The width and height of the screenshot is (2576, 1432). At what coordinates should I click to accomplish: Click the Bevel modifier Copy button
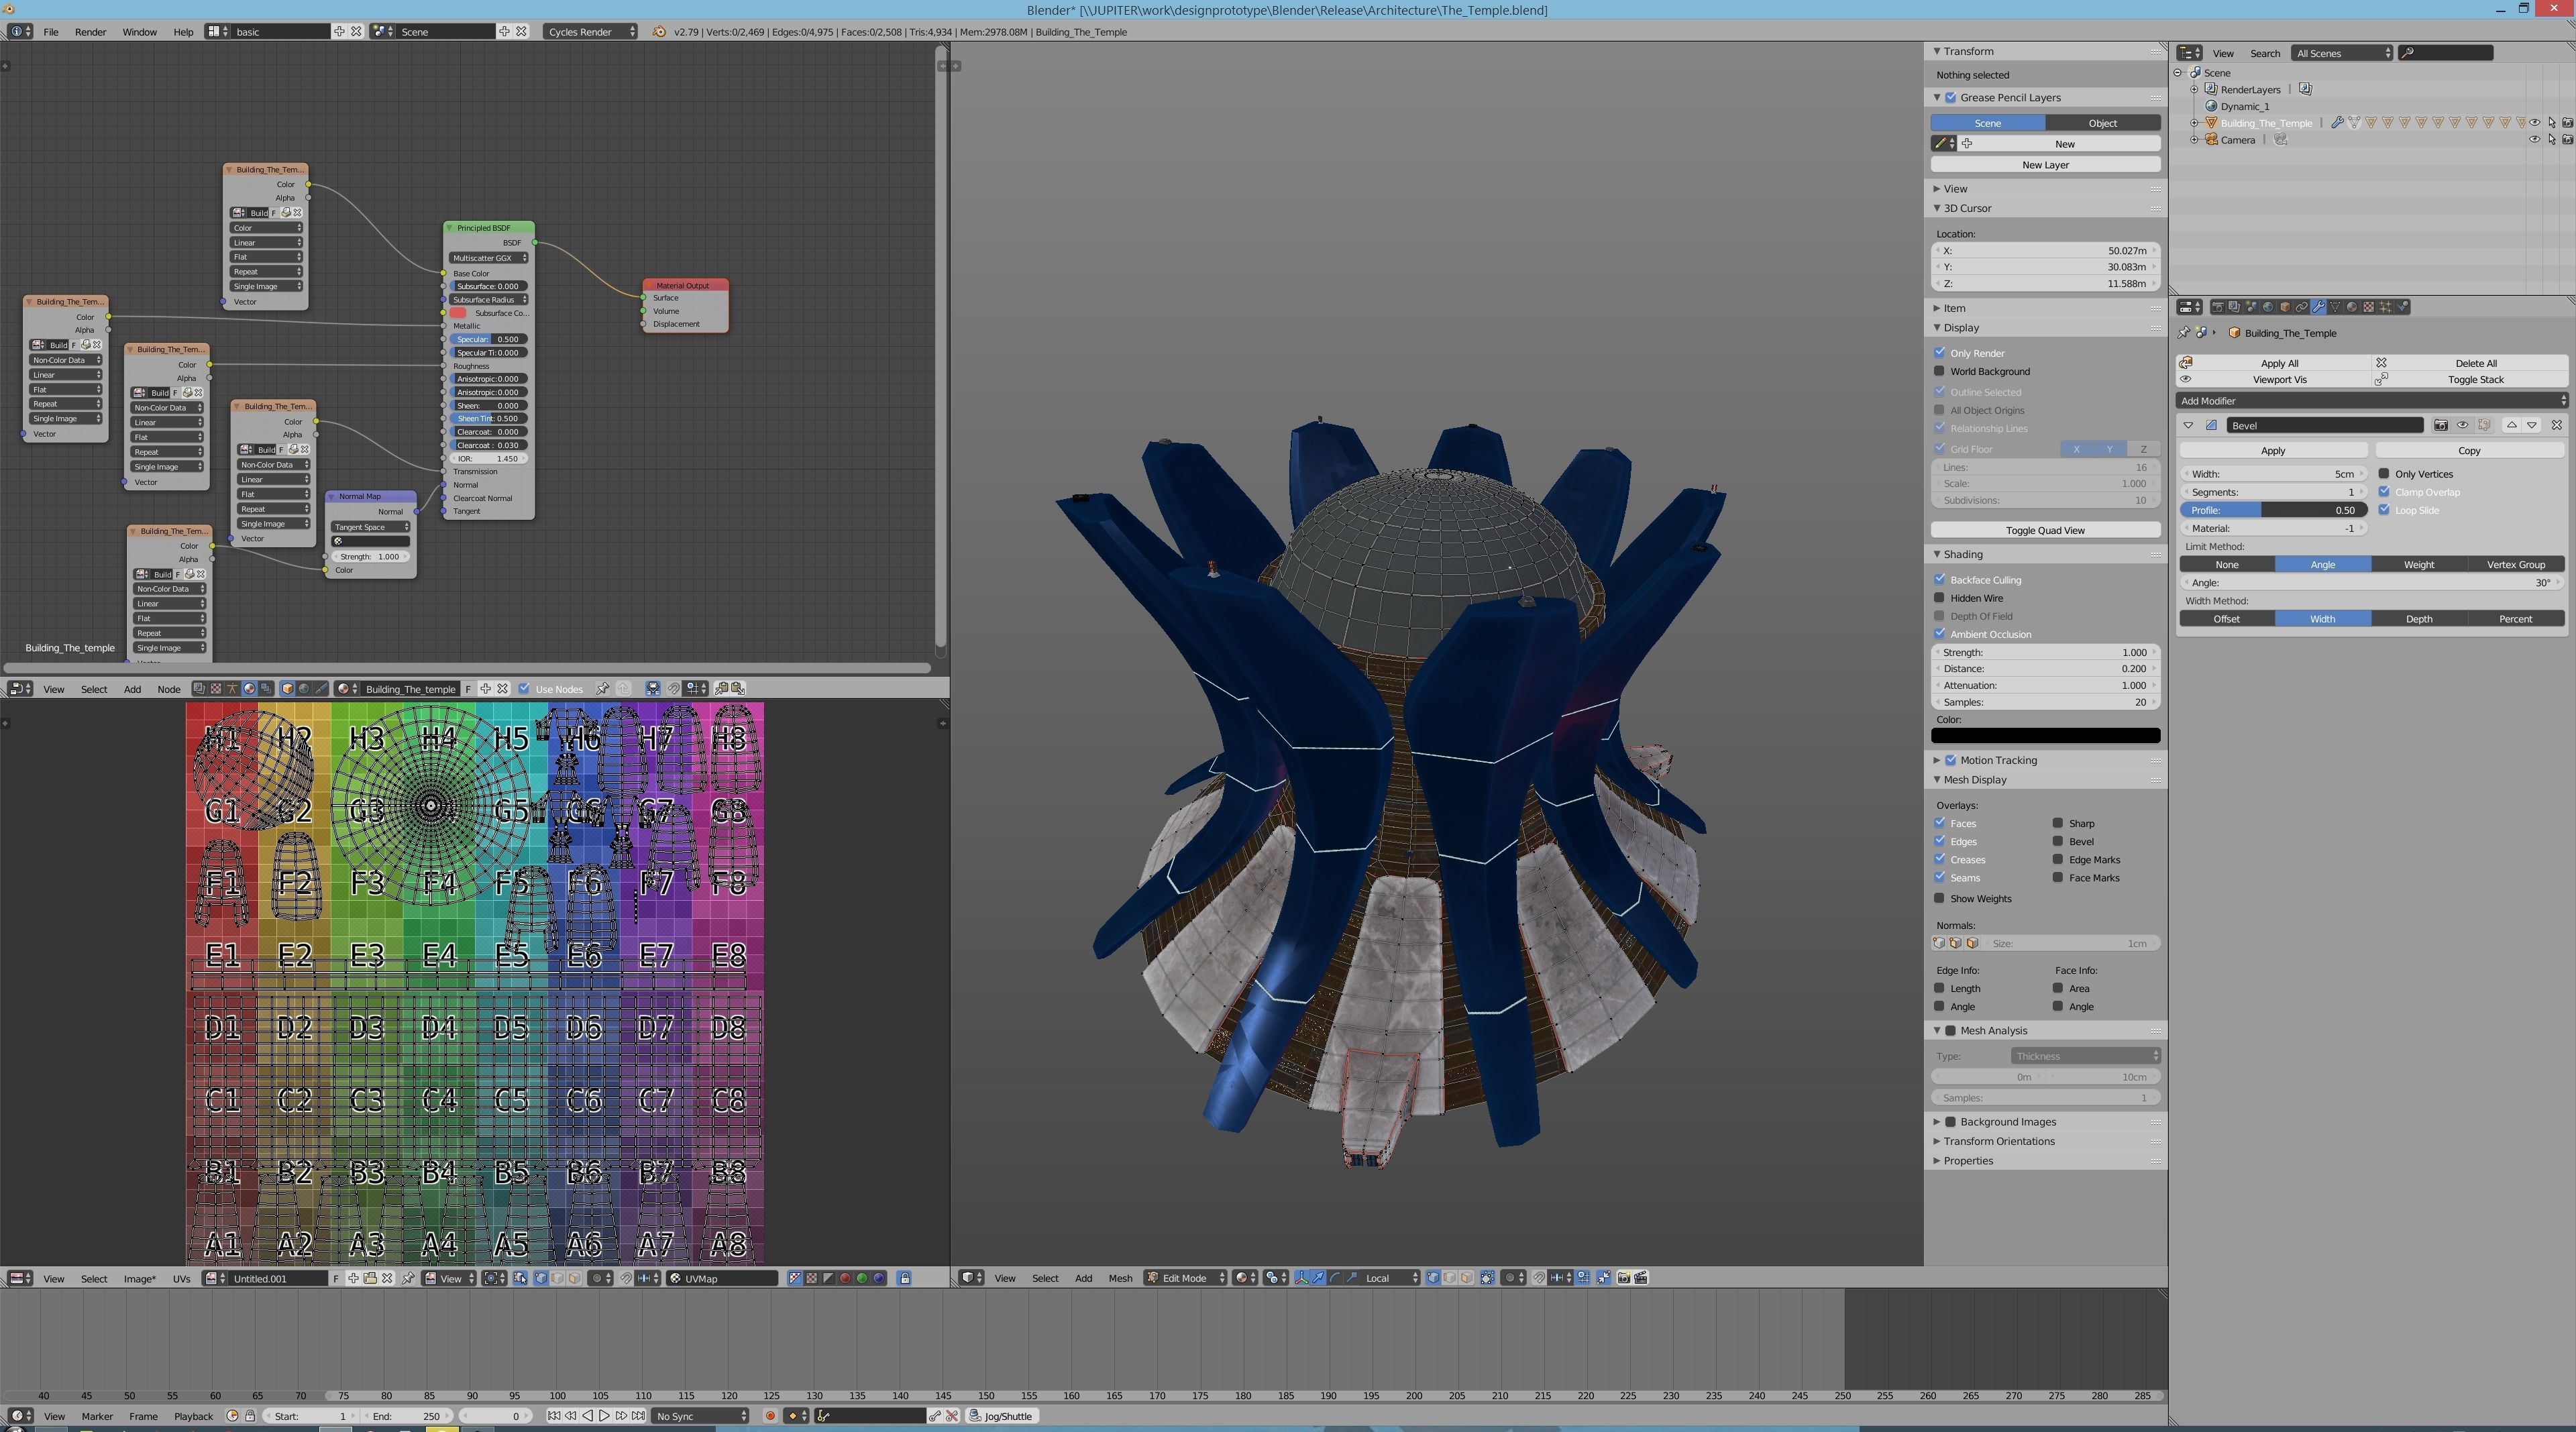2469,450
